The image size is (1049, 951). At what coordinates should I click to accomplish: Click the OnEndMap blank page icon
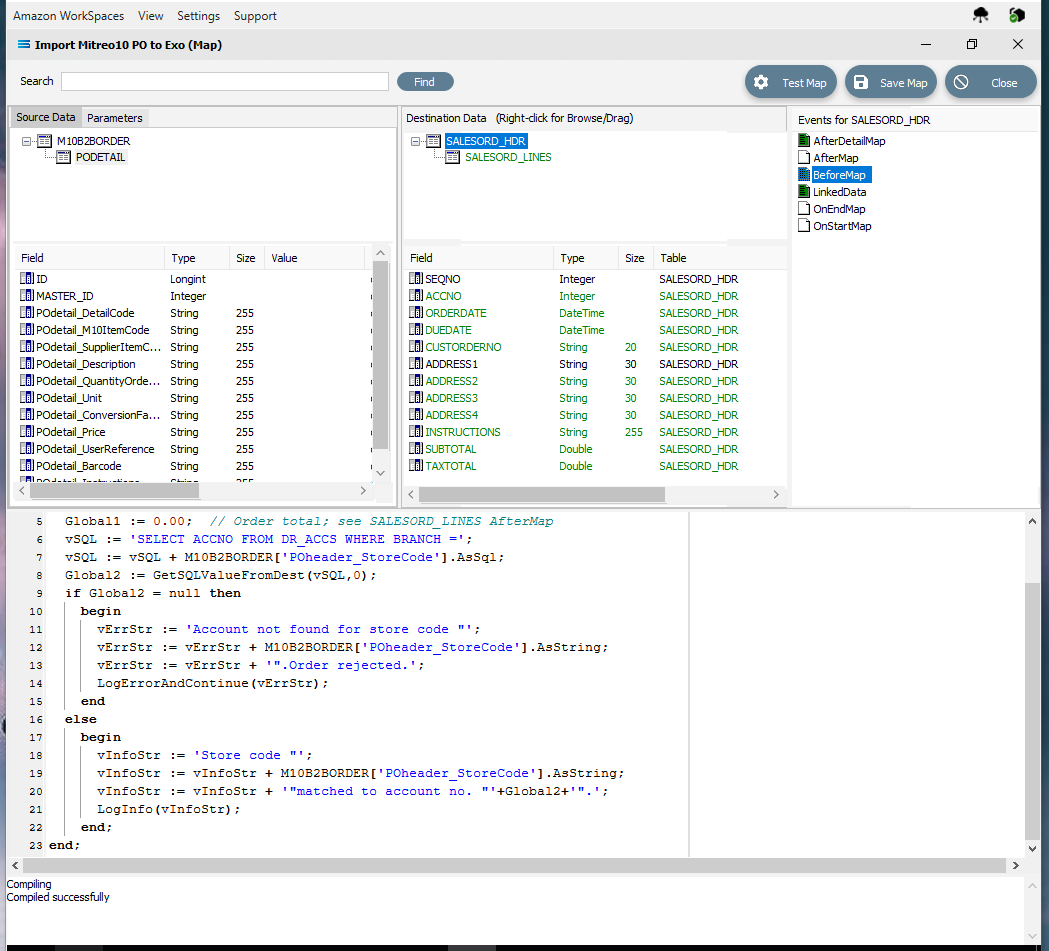[x=804, y=209]
